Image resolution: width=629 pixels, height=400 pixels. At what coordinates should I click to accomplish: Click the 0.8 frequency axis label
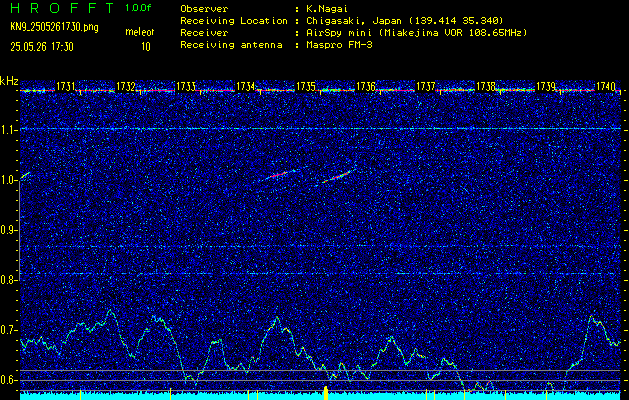pos(7,280)
